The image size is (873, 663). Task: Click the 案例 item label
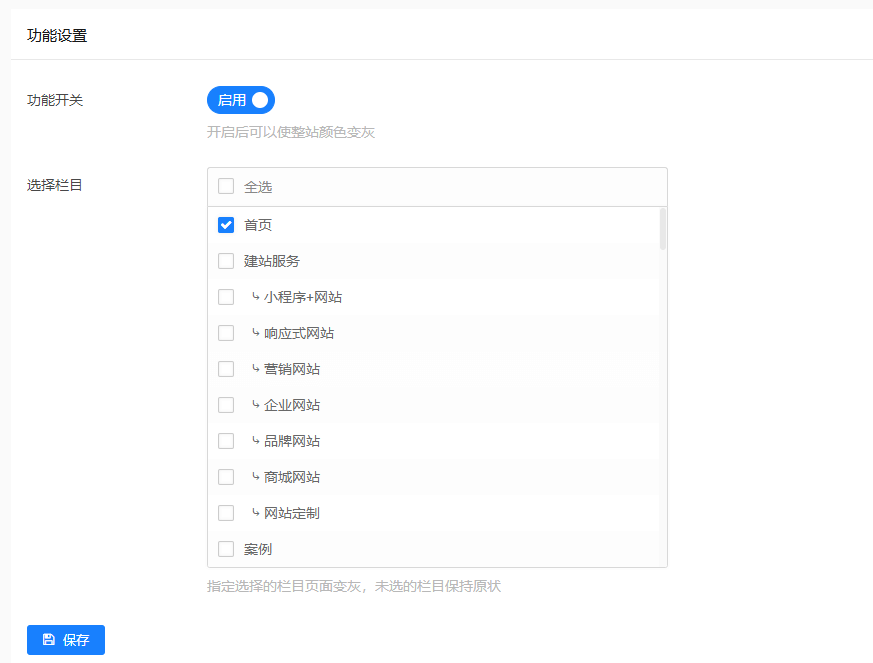click(x=258, y=549)
